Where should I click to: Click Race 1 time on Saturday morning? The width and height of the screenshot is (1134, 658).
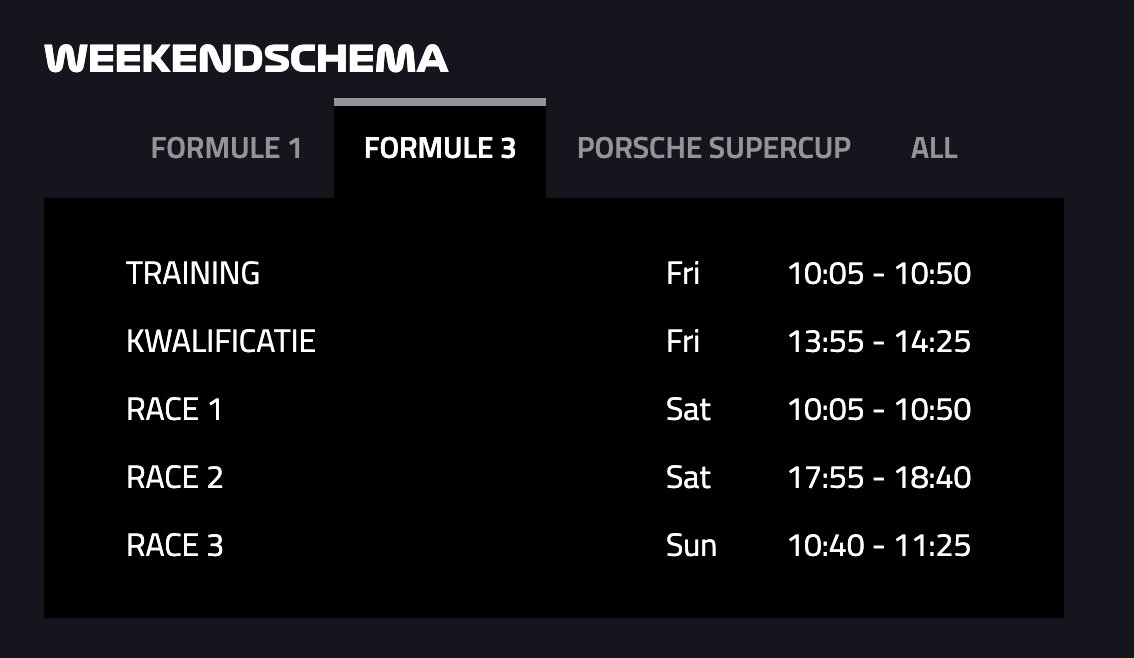879,409
